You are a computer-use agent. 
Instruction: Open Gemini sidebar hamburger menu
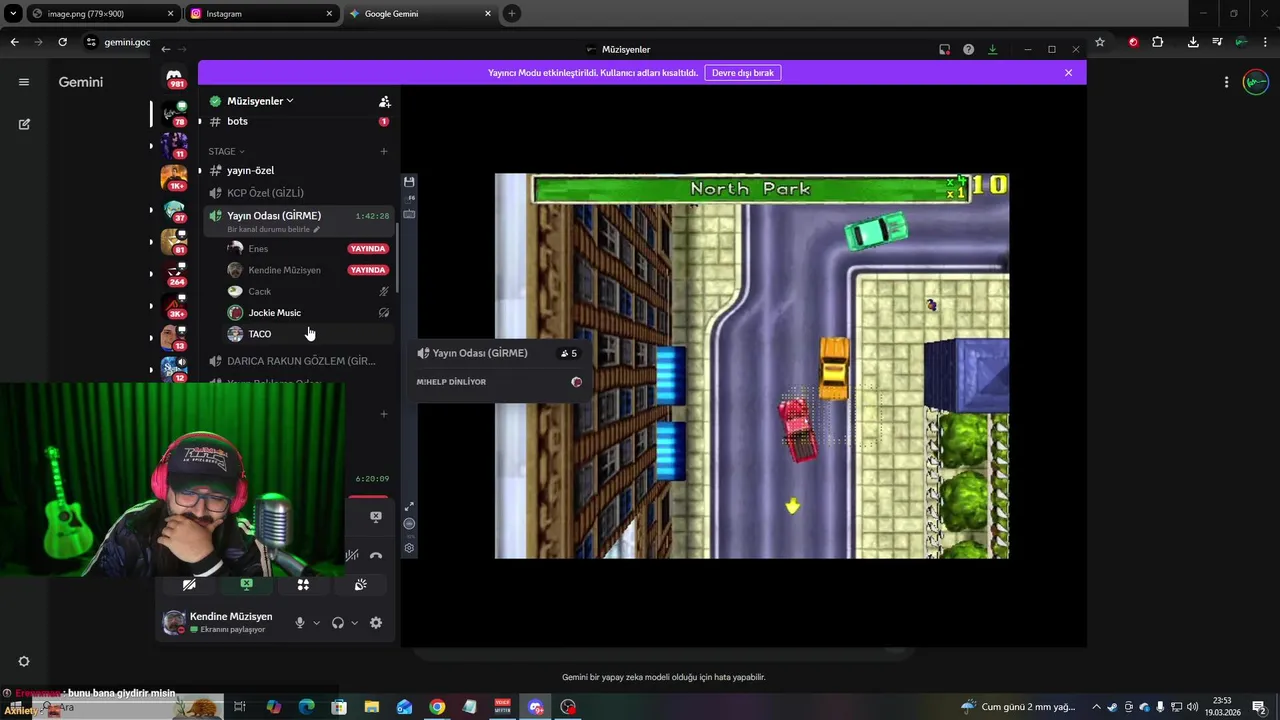pyautogui.click(x=24, y=82)
